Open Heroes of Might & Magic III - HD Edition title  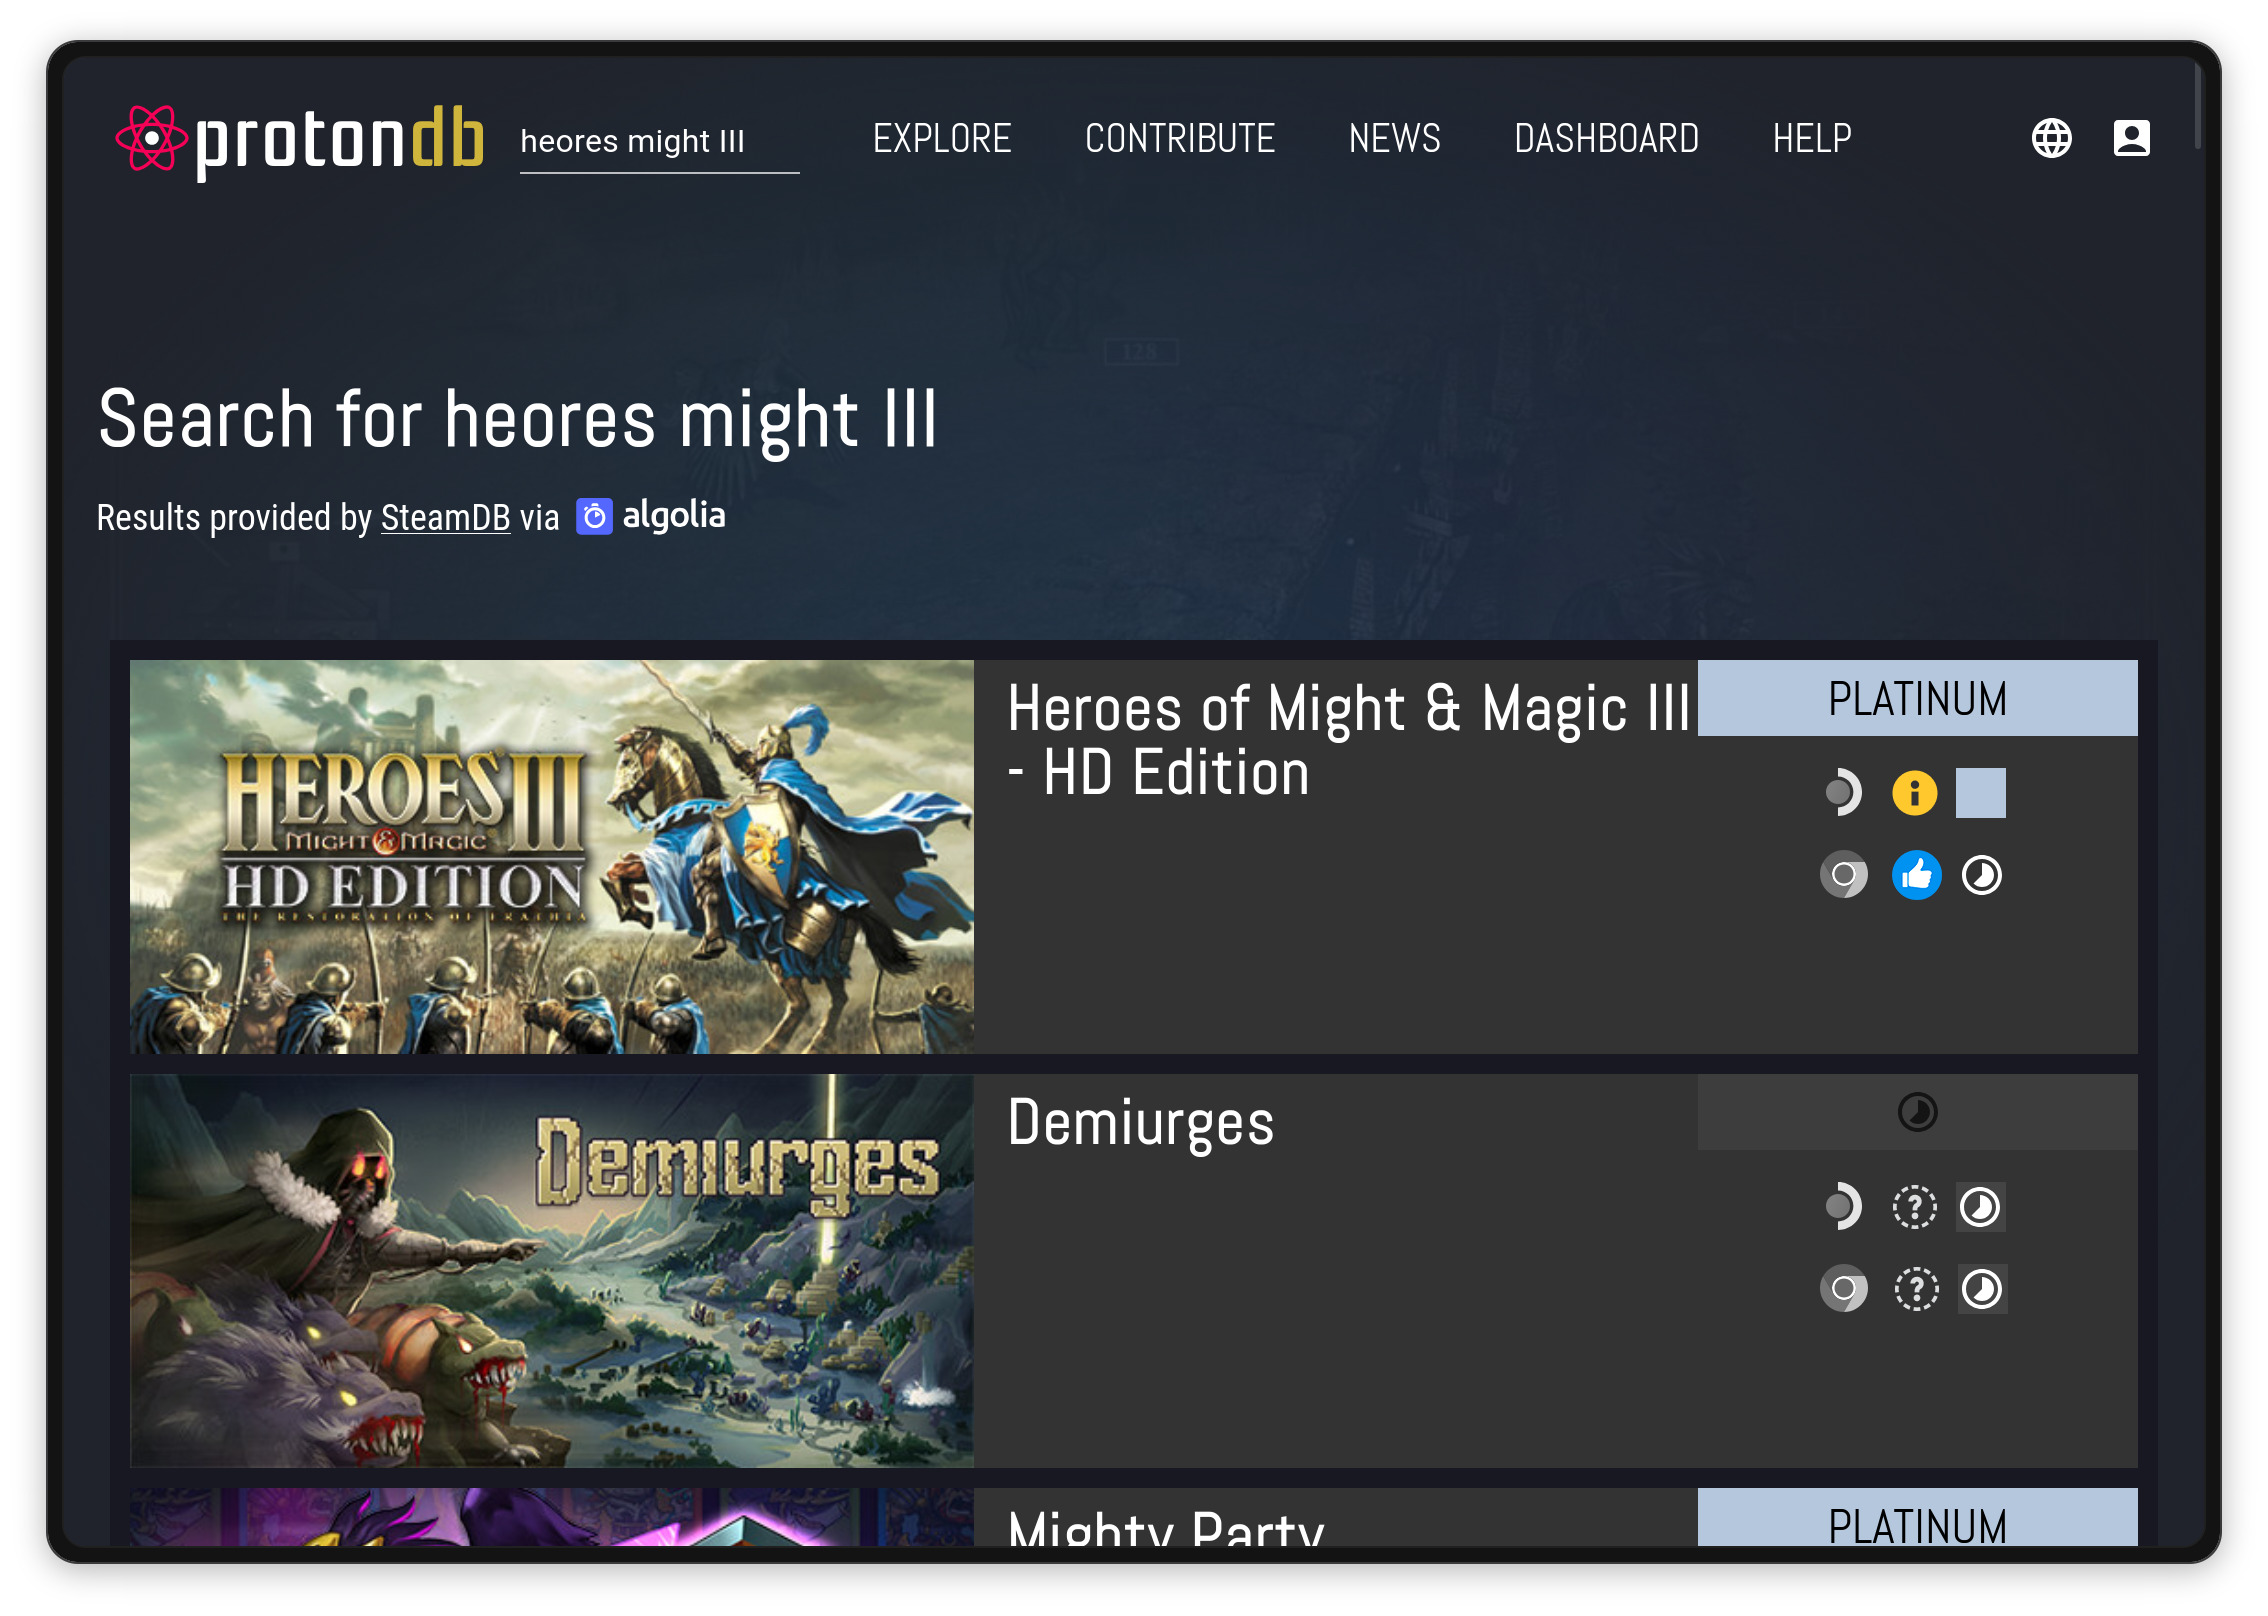point(1347,740)
